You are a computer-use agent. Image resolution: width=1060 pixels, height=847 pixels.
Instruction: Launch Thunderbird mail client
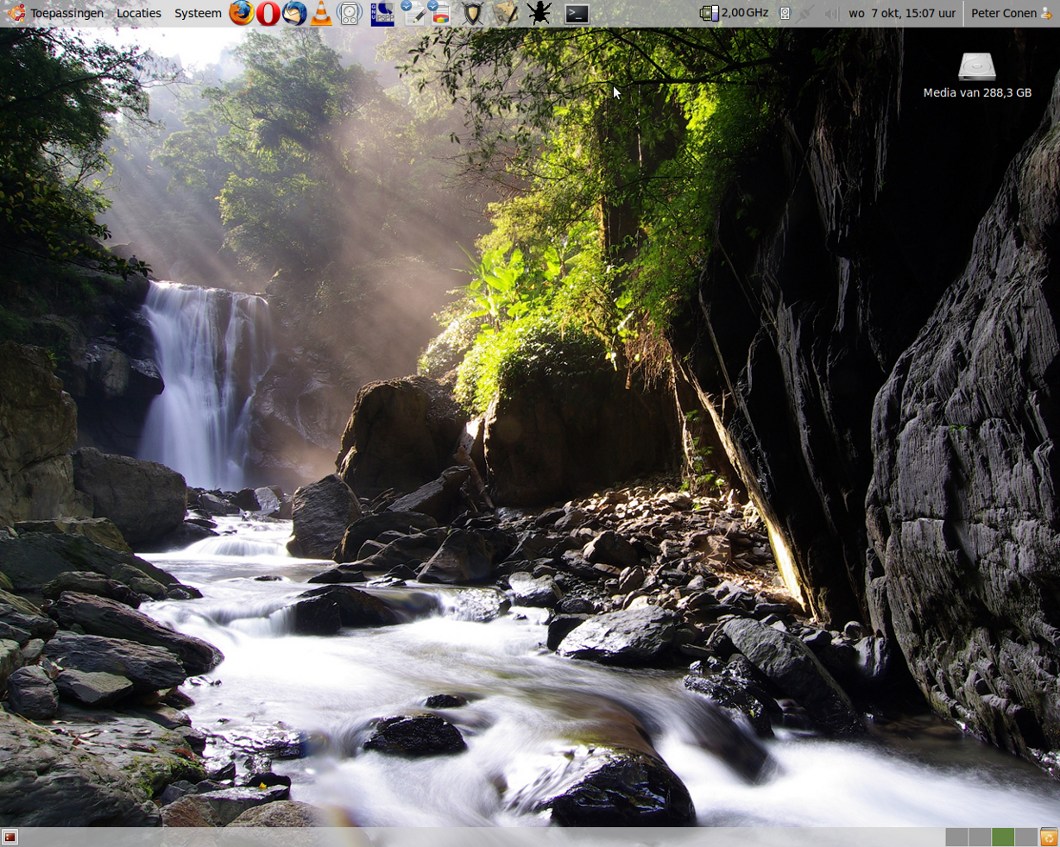tap(294, 13)
